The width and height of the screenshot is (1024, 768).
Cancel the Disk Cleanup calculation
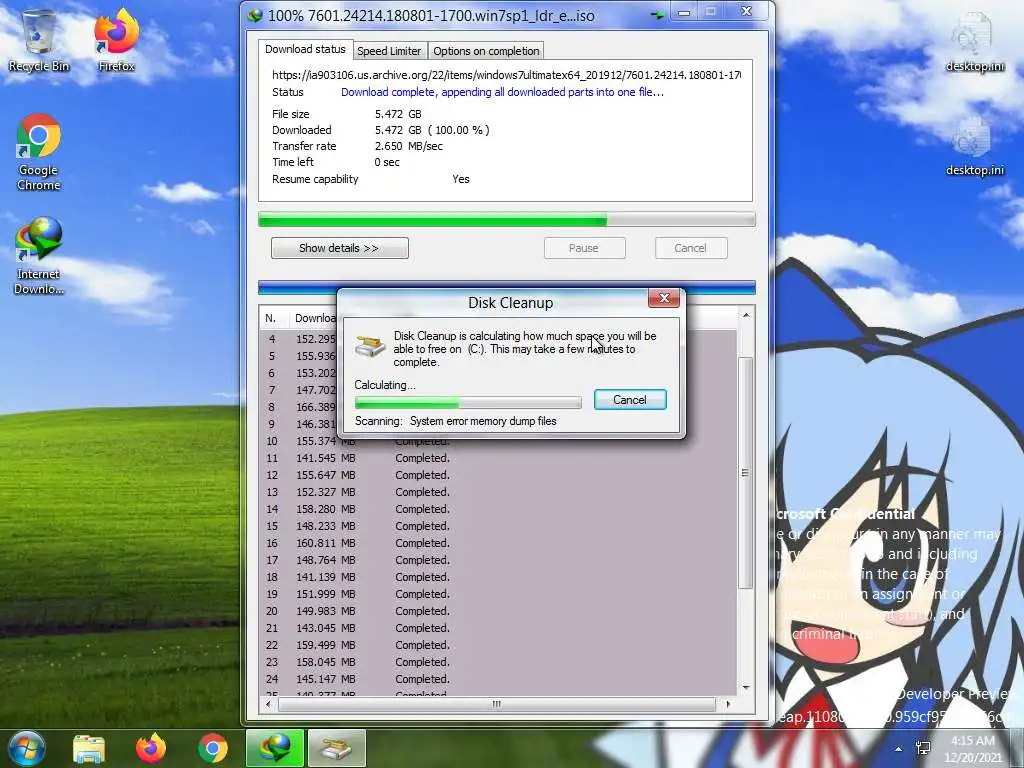click(630, 400)
